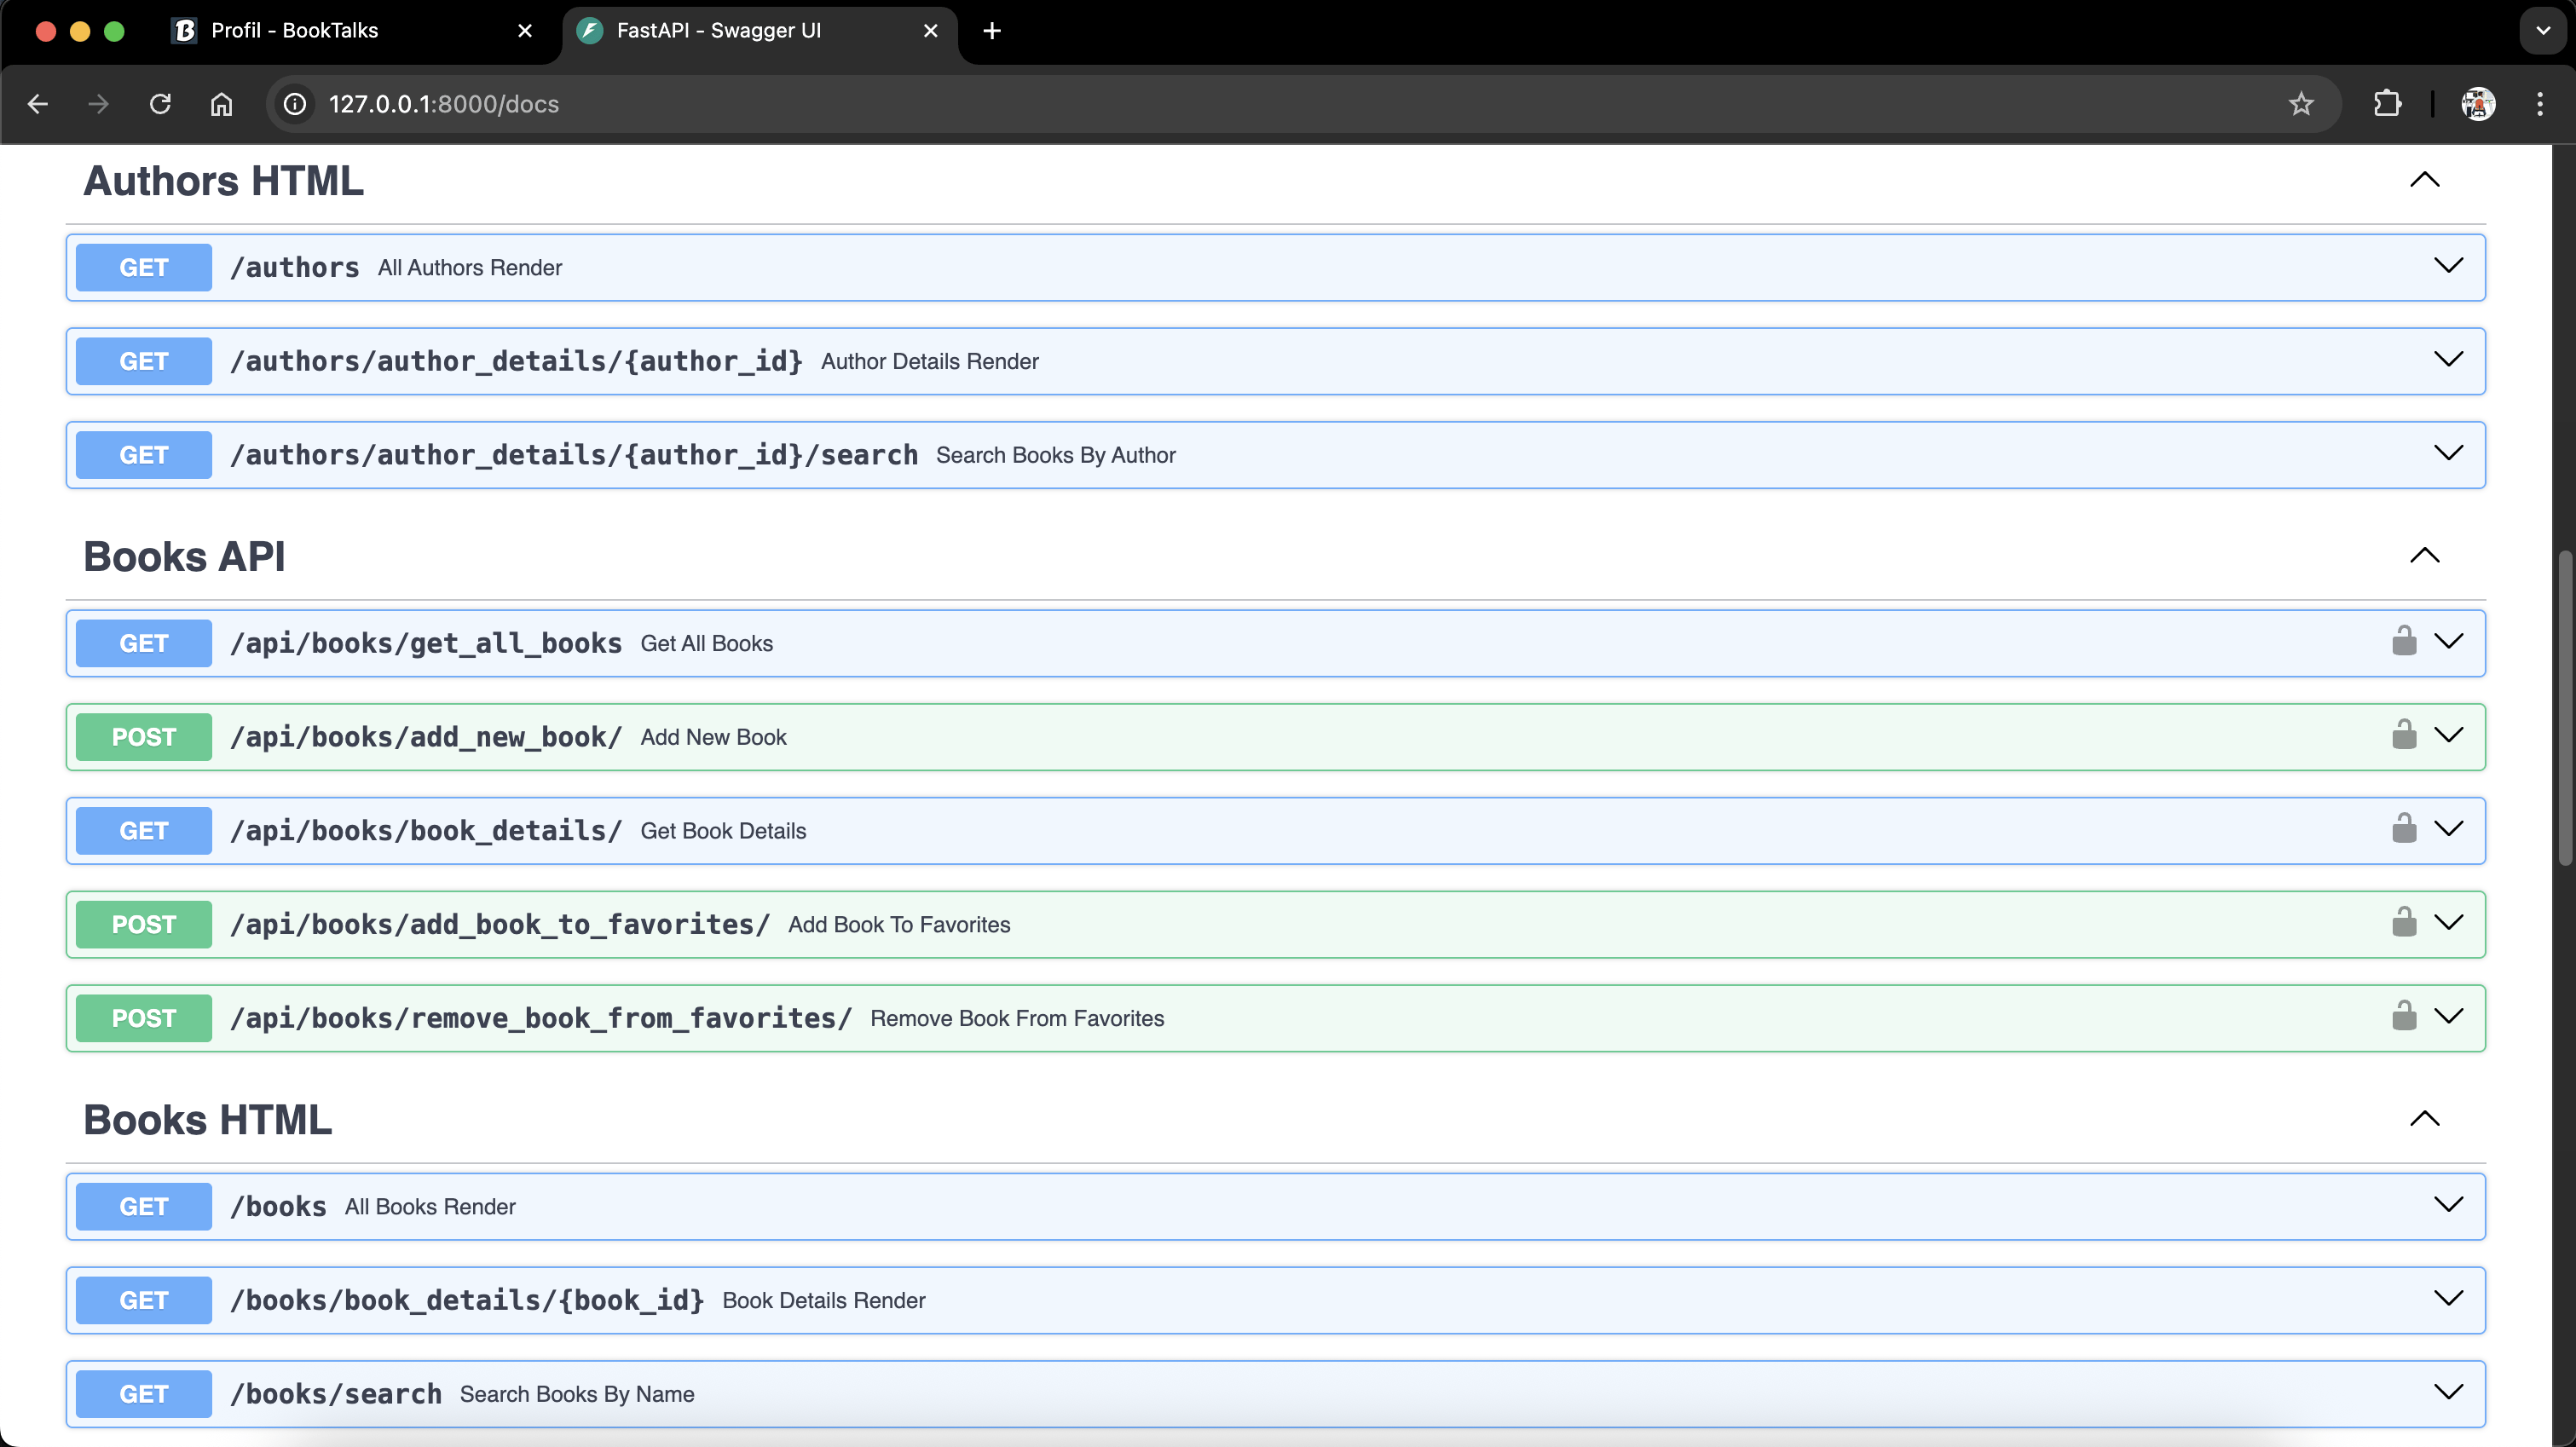Image resolution: width=2576 pixels, height=1447 pixels.
Task: Collapse the Books API section
Action: [x=2424, y=556]
